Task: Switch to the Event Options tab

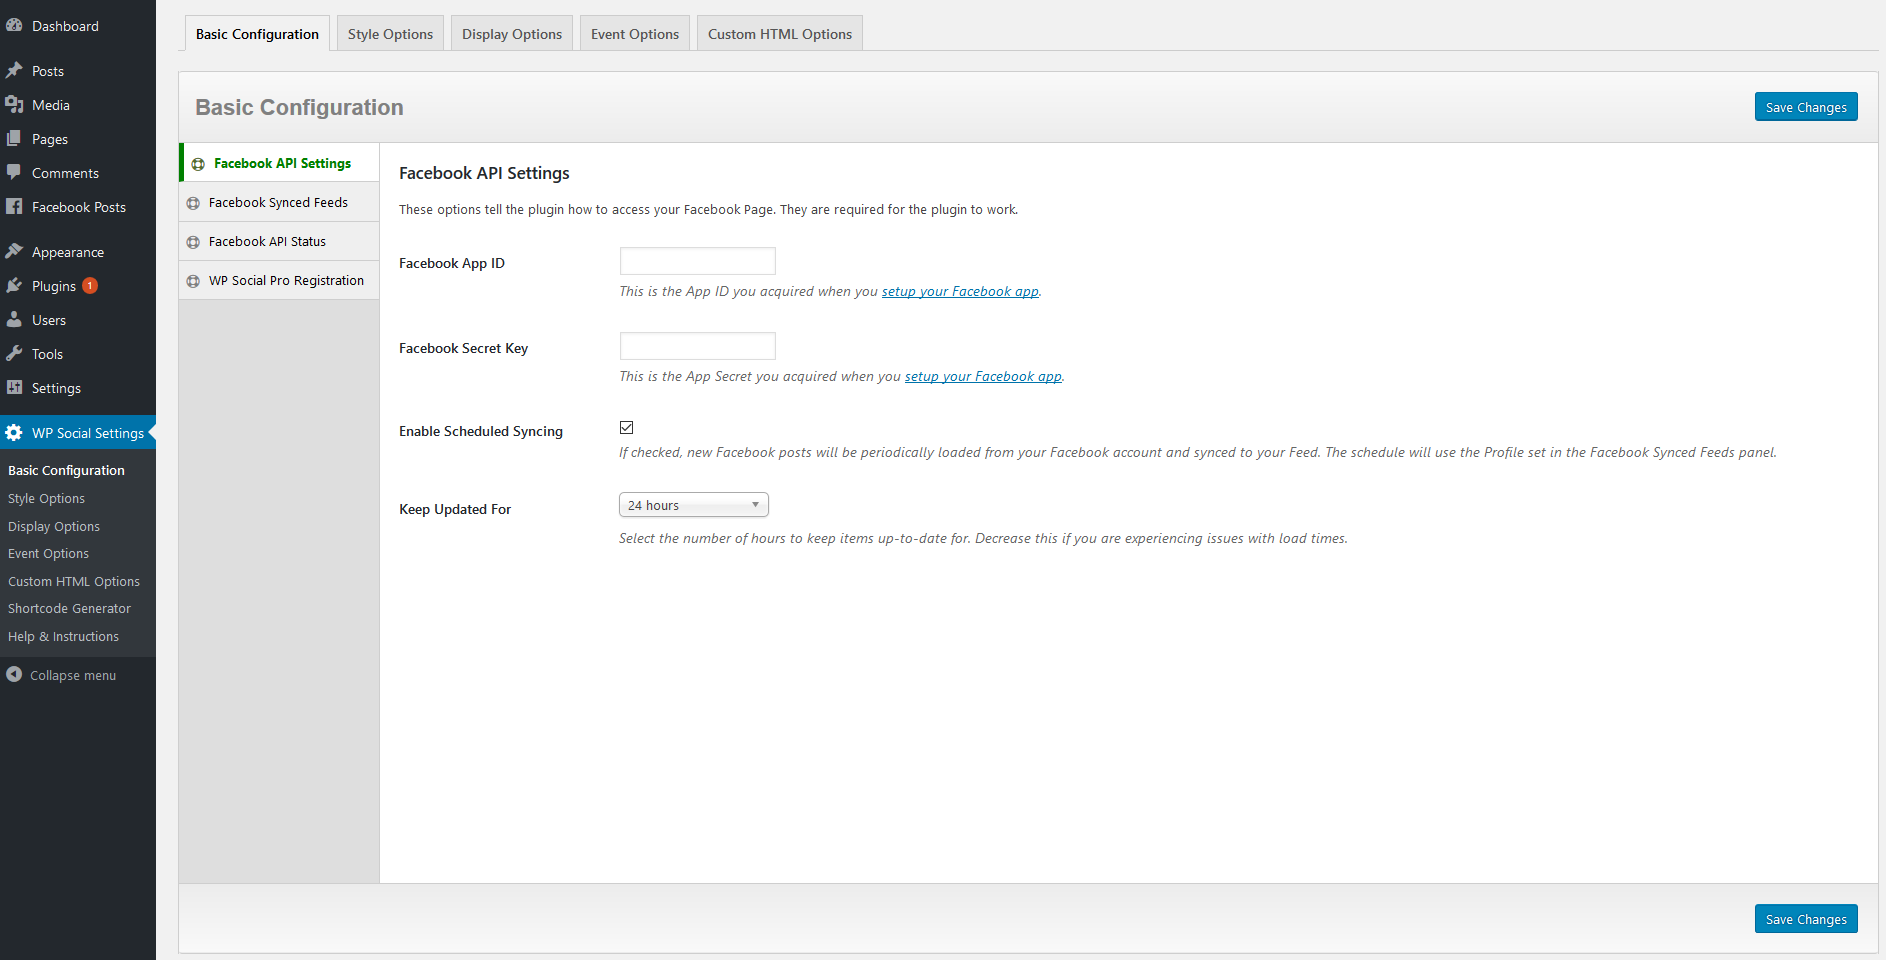Action: [x=634, y=34]
